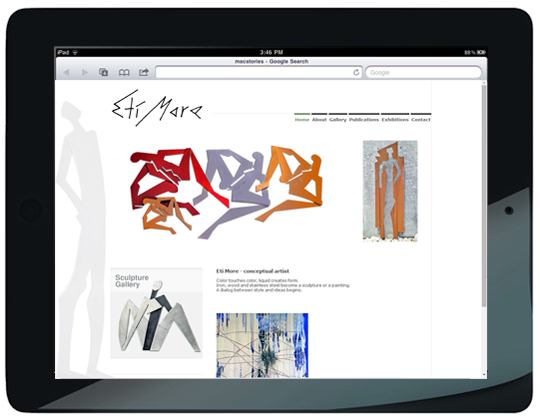Tap the Safari forward arrow
The height and width of the screenshot is (419, 540).
[x=85, y=72]
